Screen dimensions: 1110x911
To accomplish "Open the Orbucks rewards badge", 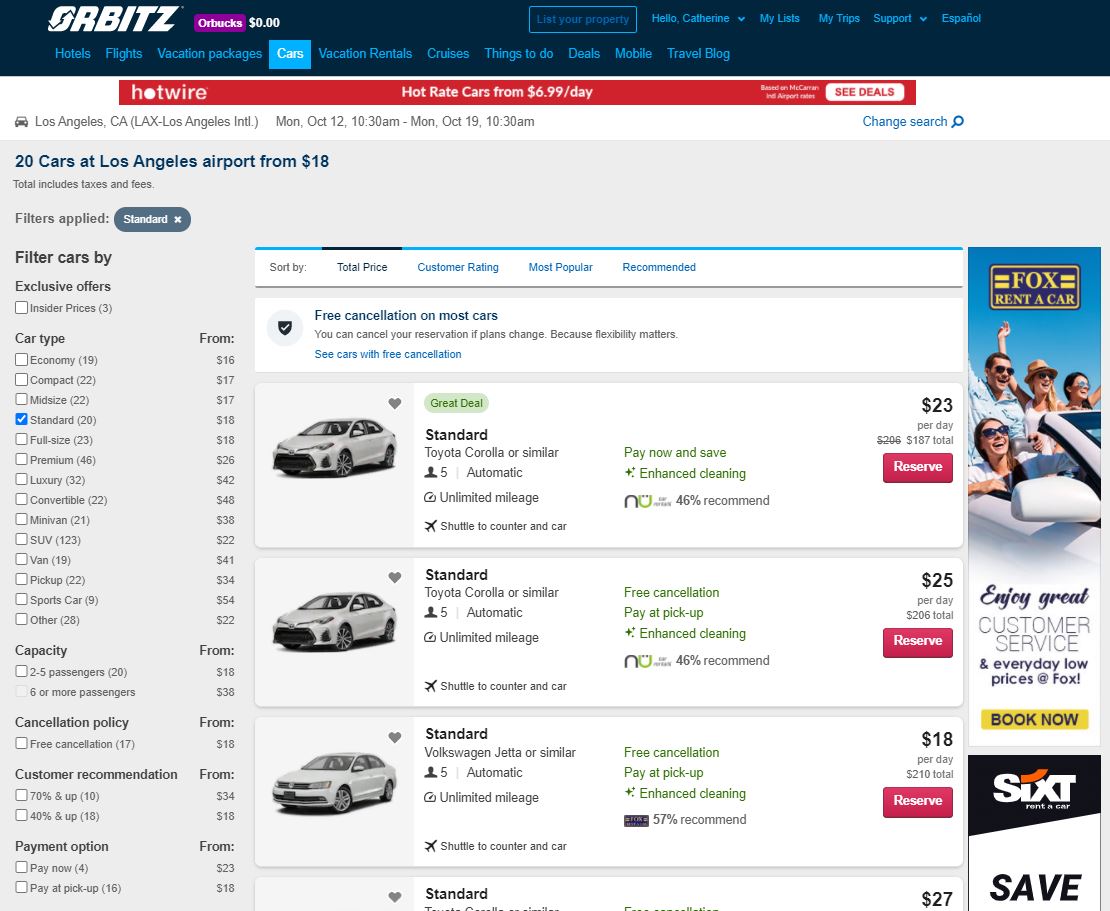I will point(219,23).
